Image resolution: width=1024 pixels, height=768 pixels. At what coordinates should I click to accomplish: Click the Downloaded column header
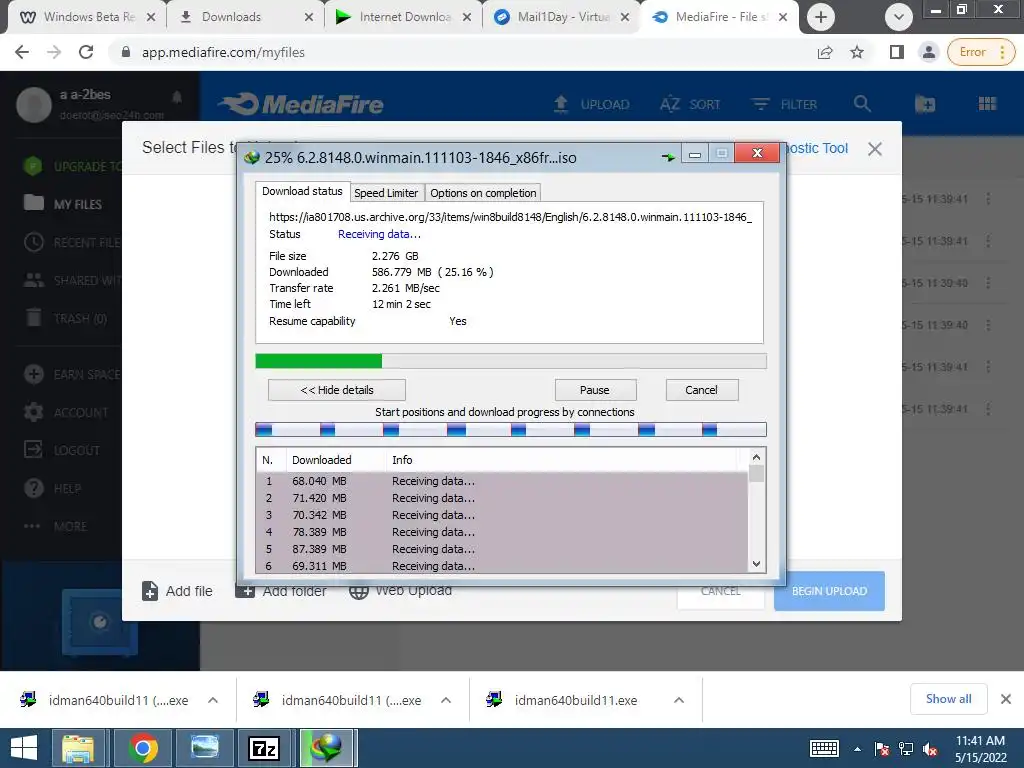336,460
